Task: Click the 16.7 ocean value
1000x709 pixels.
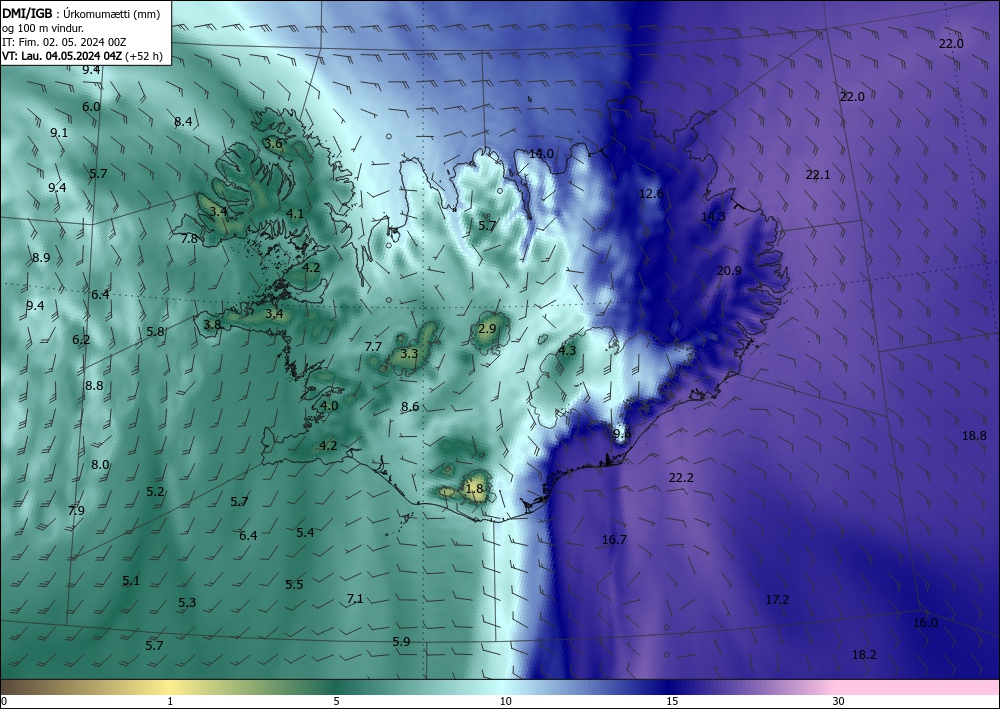Action: tap(614, 539)
